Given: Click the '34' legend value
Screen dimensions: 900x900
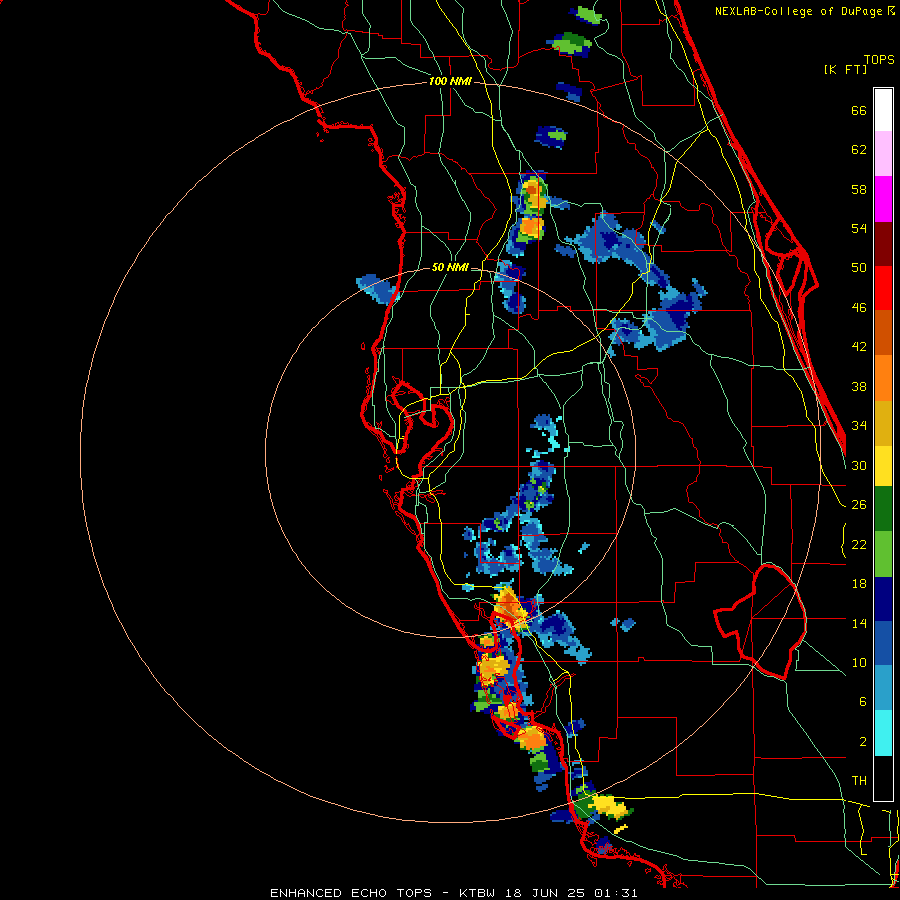Looking at the screenshot, I should click(x=859, y=426).
